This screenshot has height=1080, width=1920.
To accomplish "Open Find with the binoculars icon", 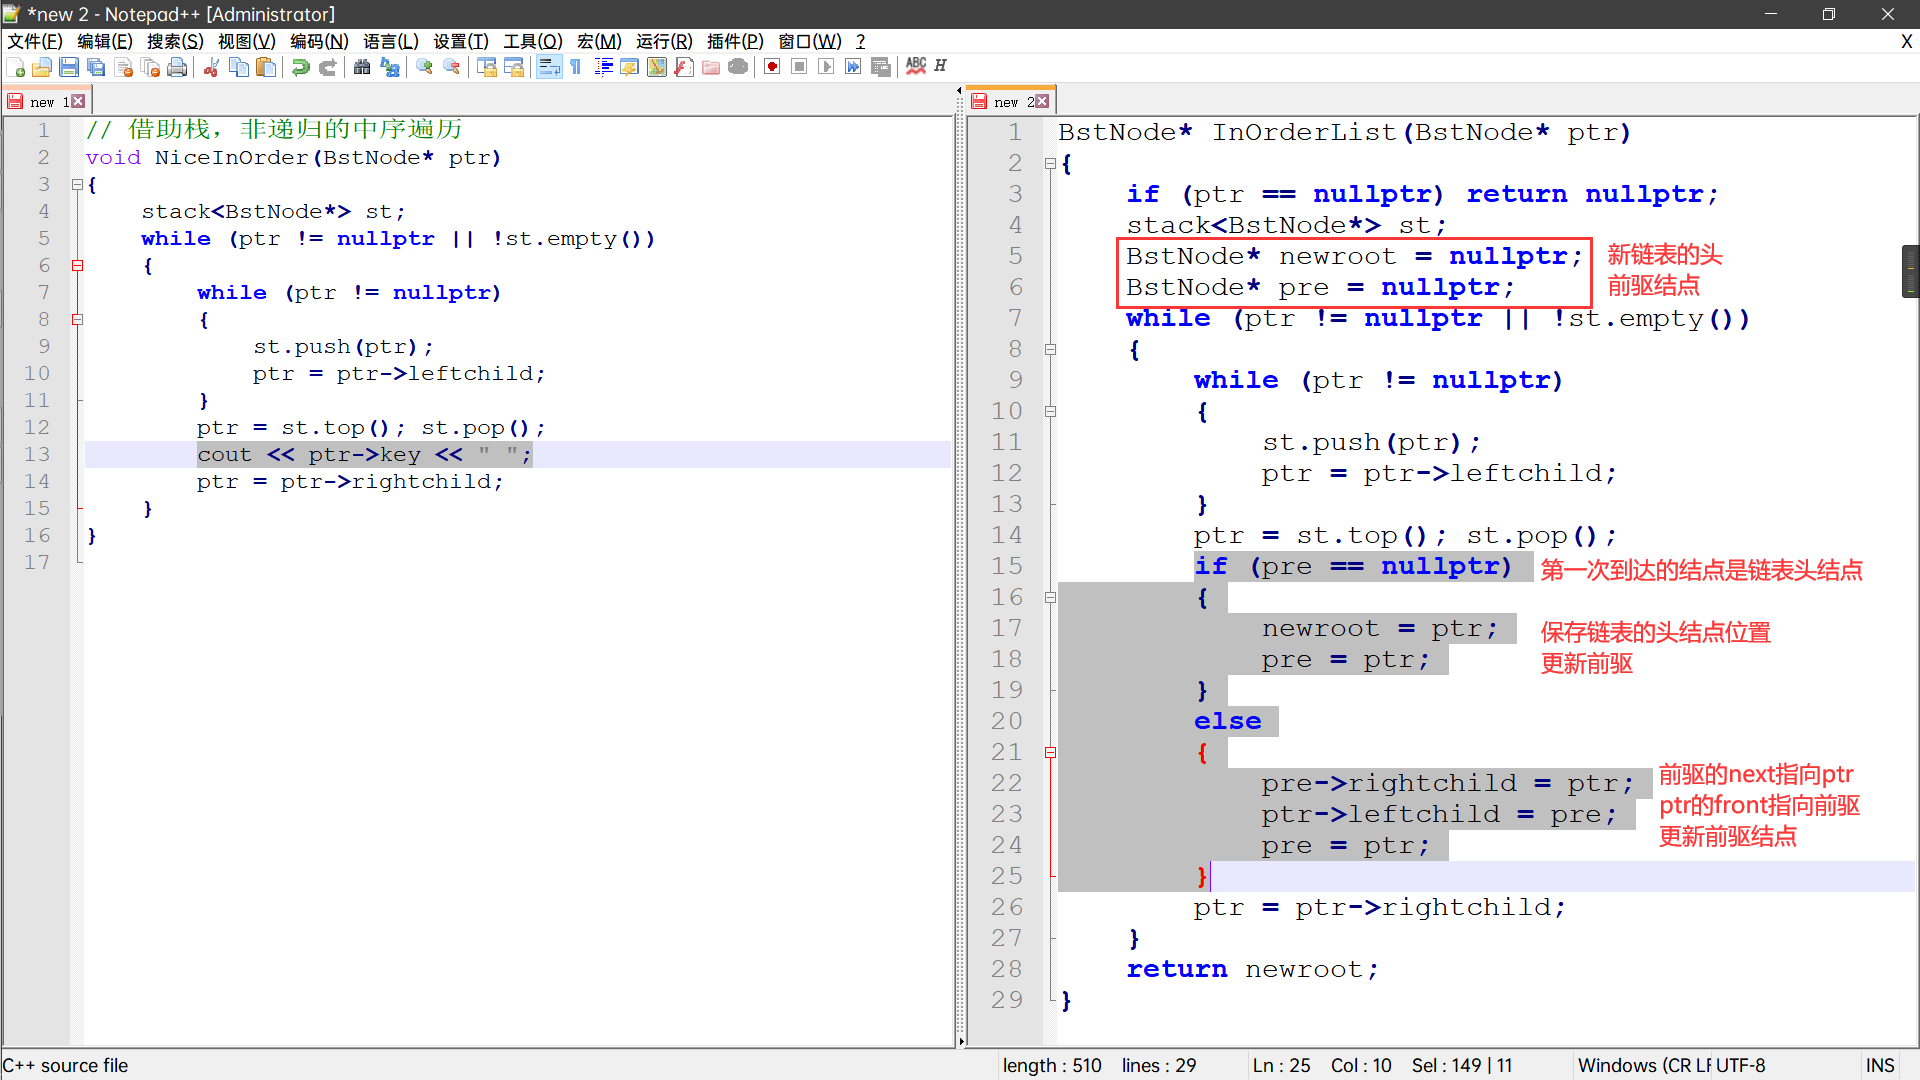I will (362, 67).
